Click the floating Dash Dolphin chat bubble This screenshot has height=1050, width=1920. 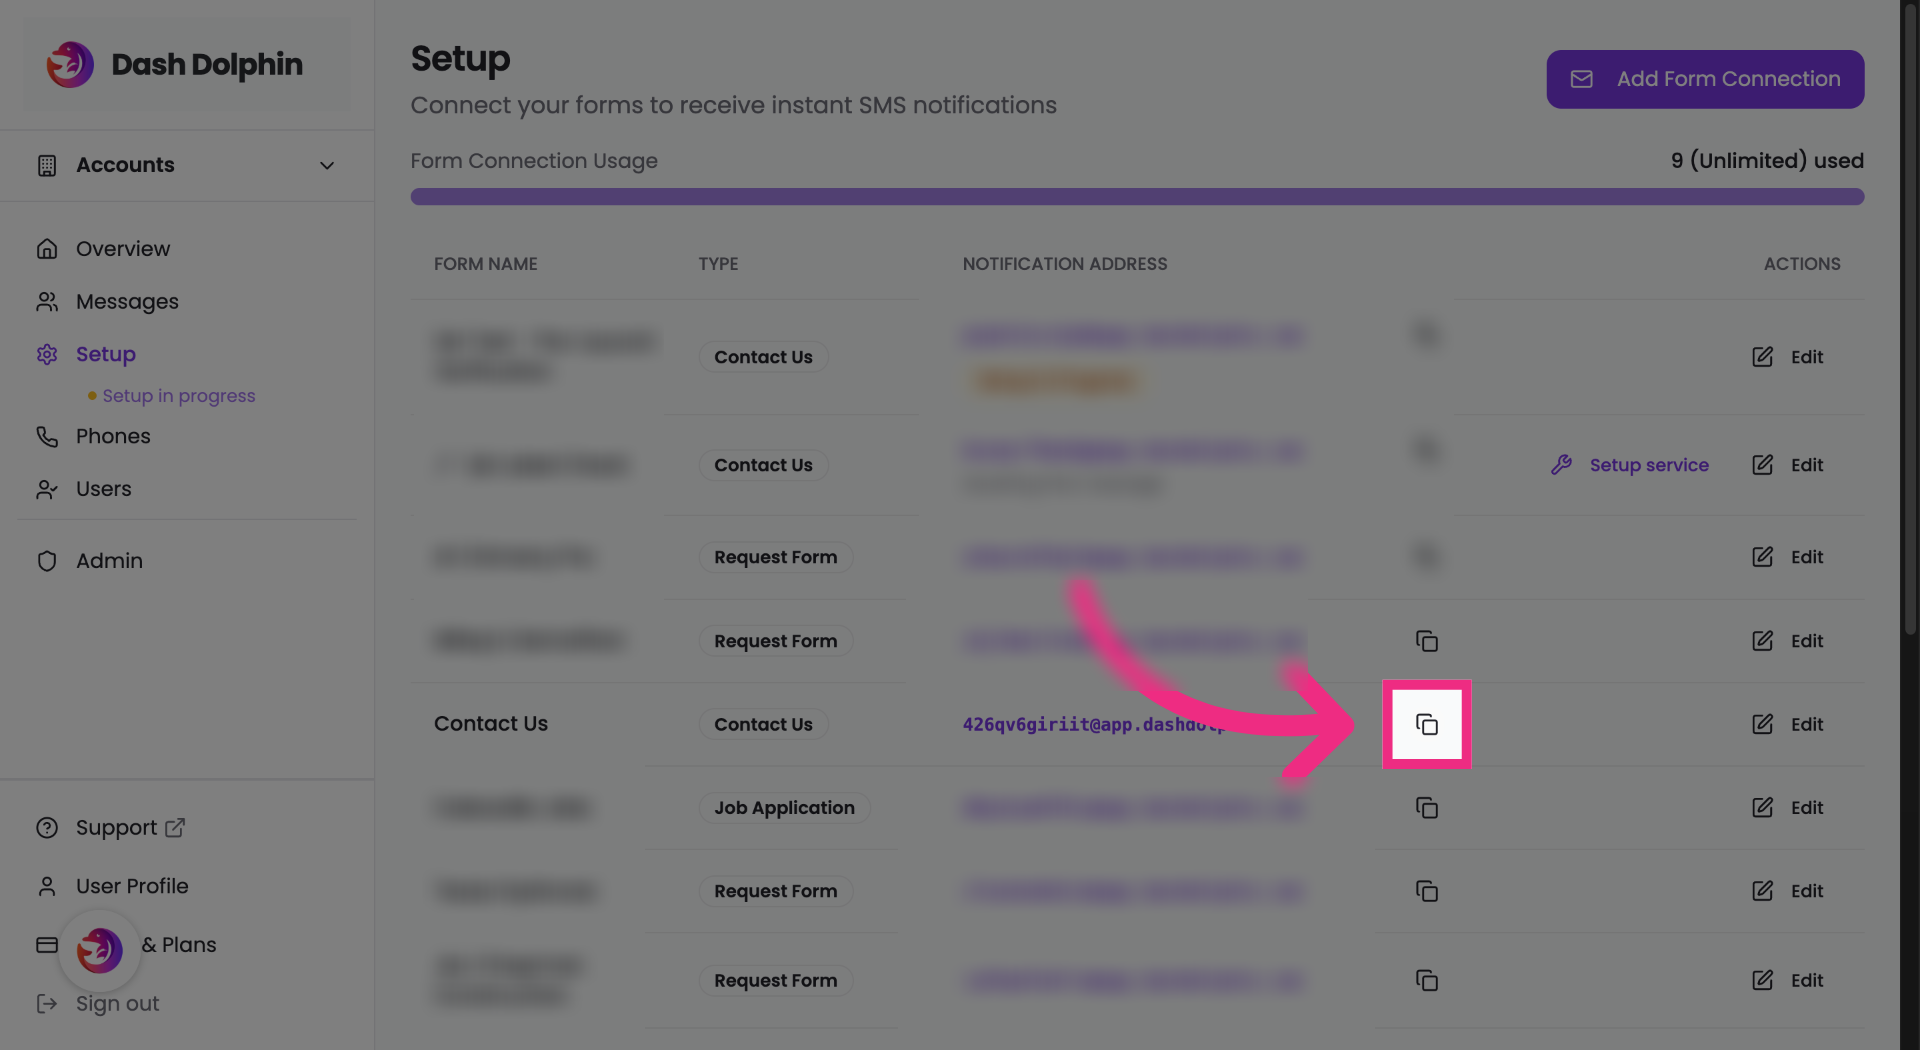click(x=100, y=951)
